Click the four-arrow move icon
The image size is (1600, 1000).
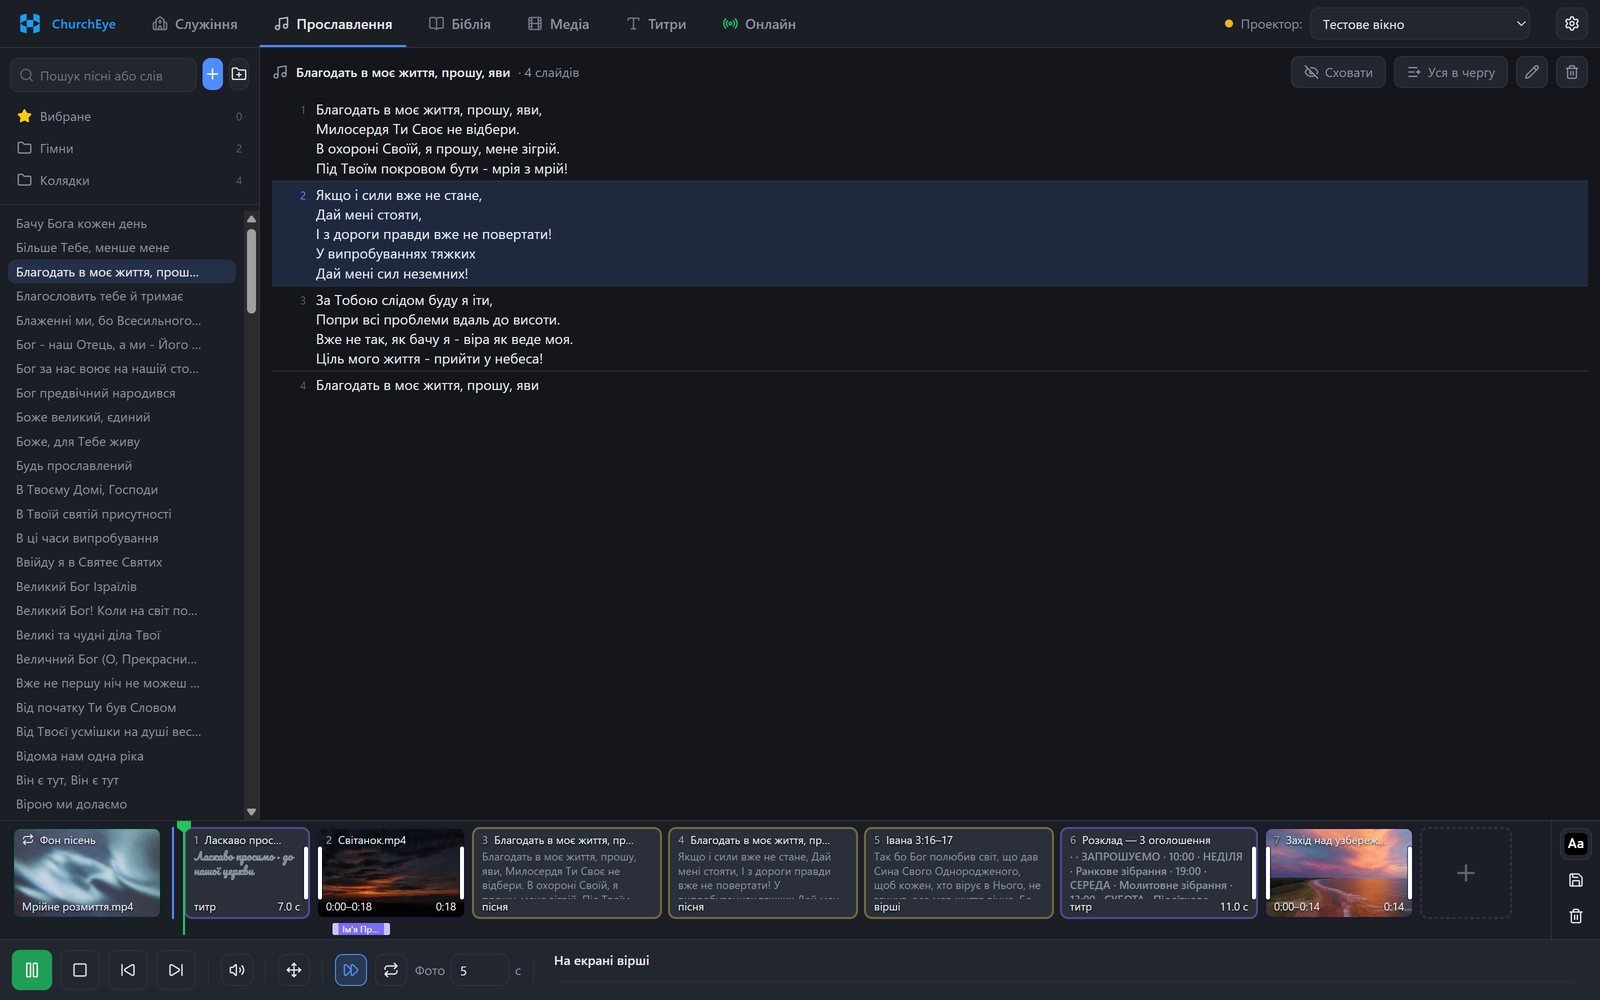294,970
